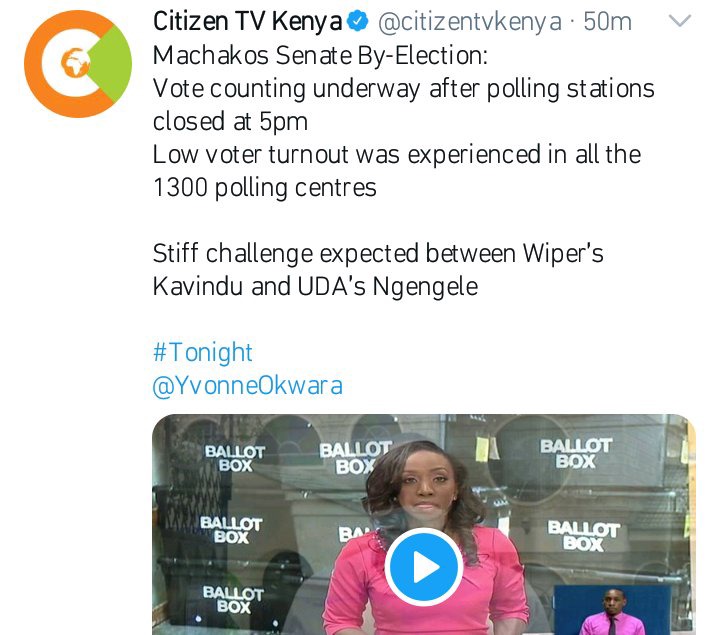Image resolution: width=720 pixels, height=635 pixels.
Task: Click top-right BALLOT BOX label in video
Action: (x=575, y=453)
